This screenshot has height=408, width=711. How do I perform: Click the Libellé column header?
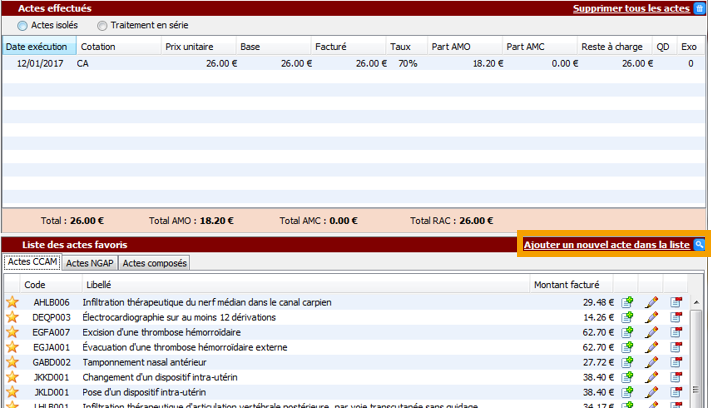coord(300,285)
